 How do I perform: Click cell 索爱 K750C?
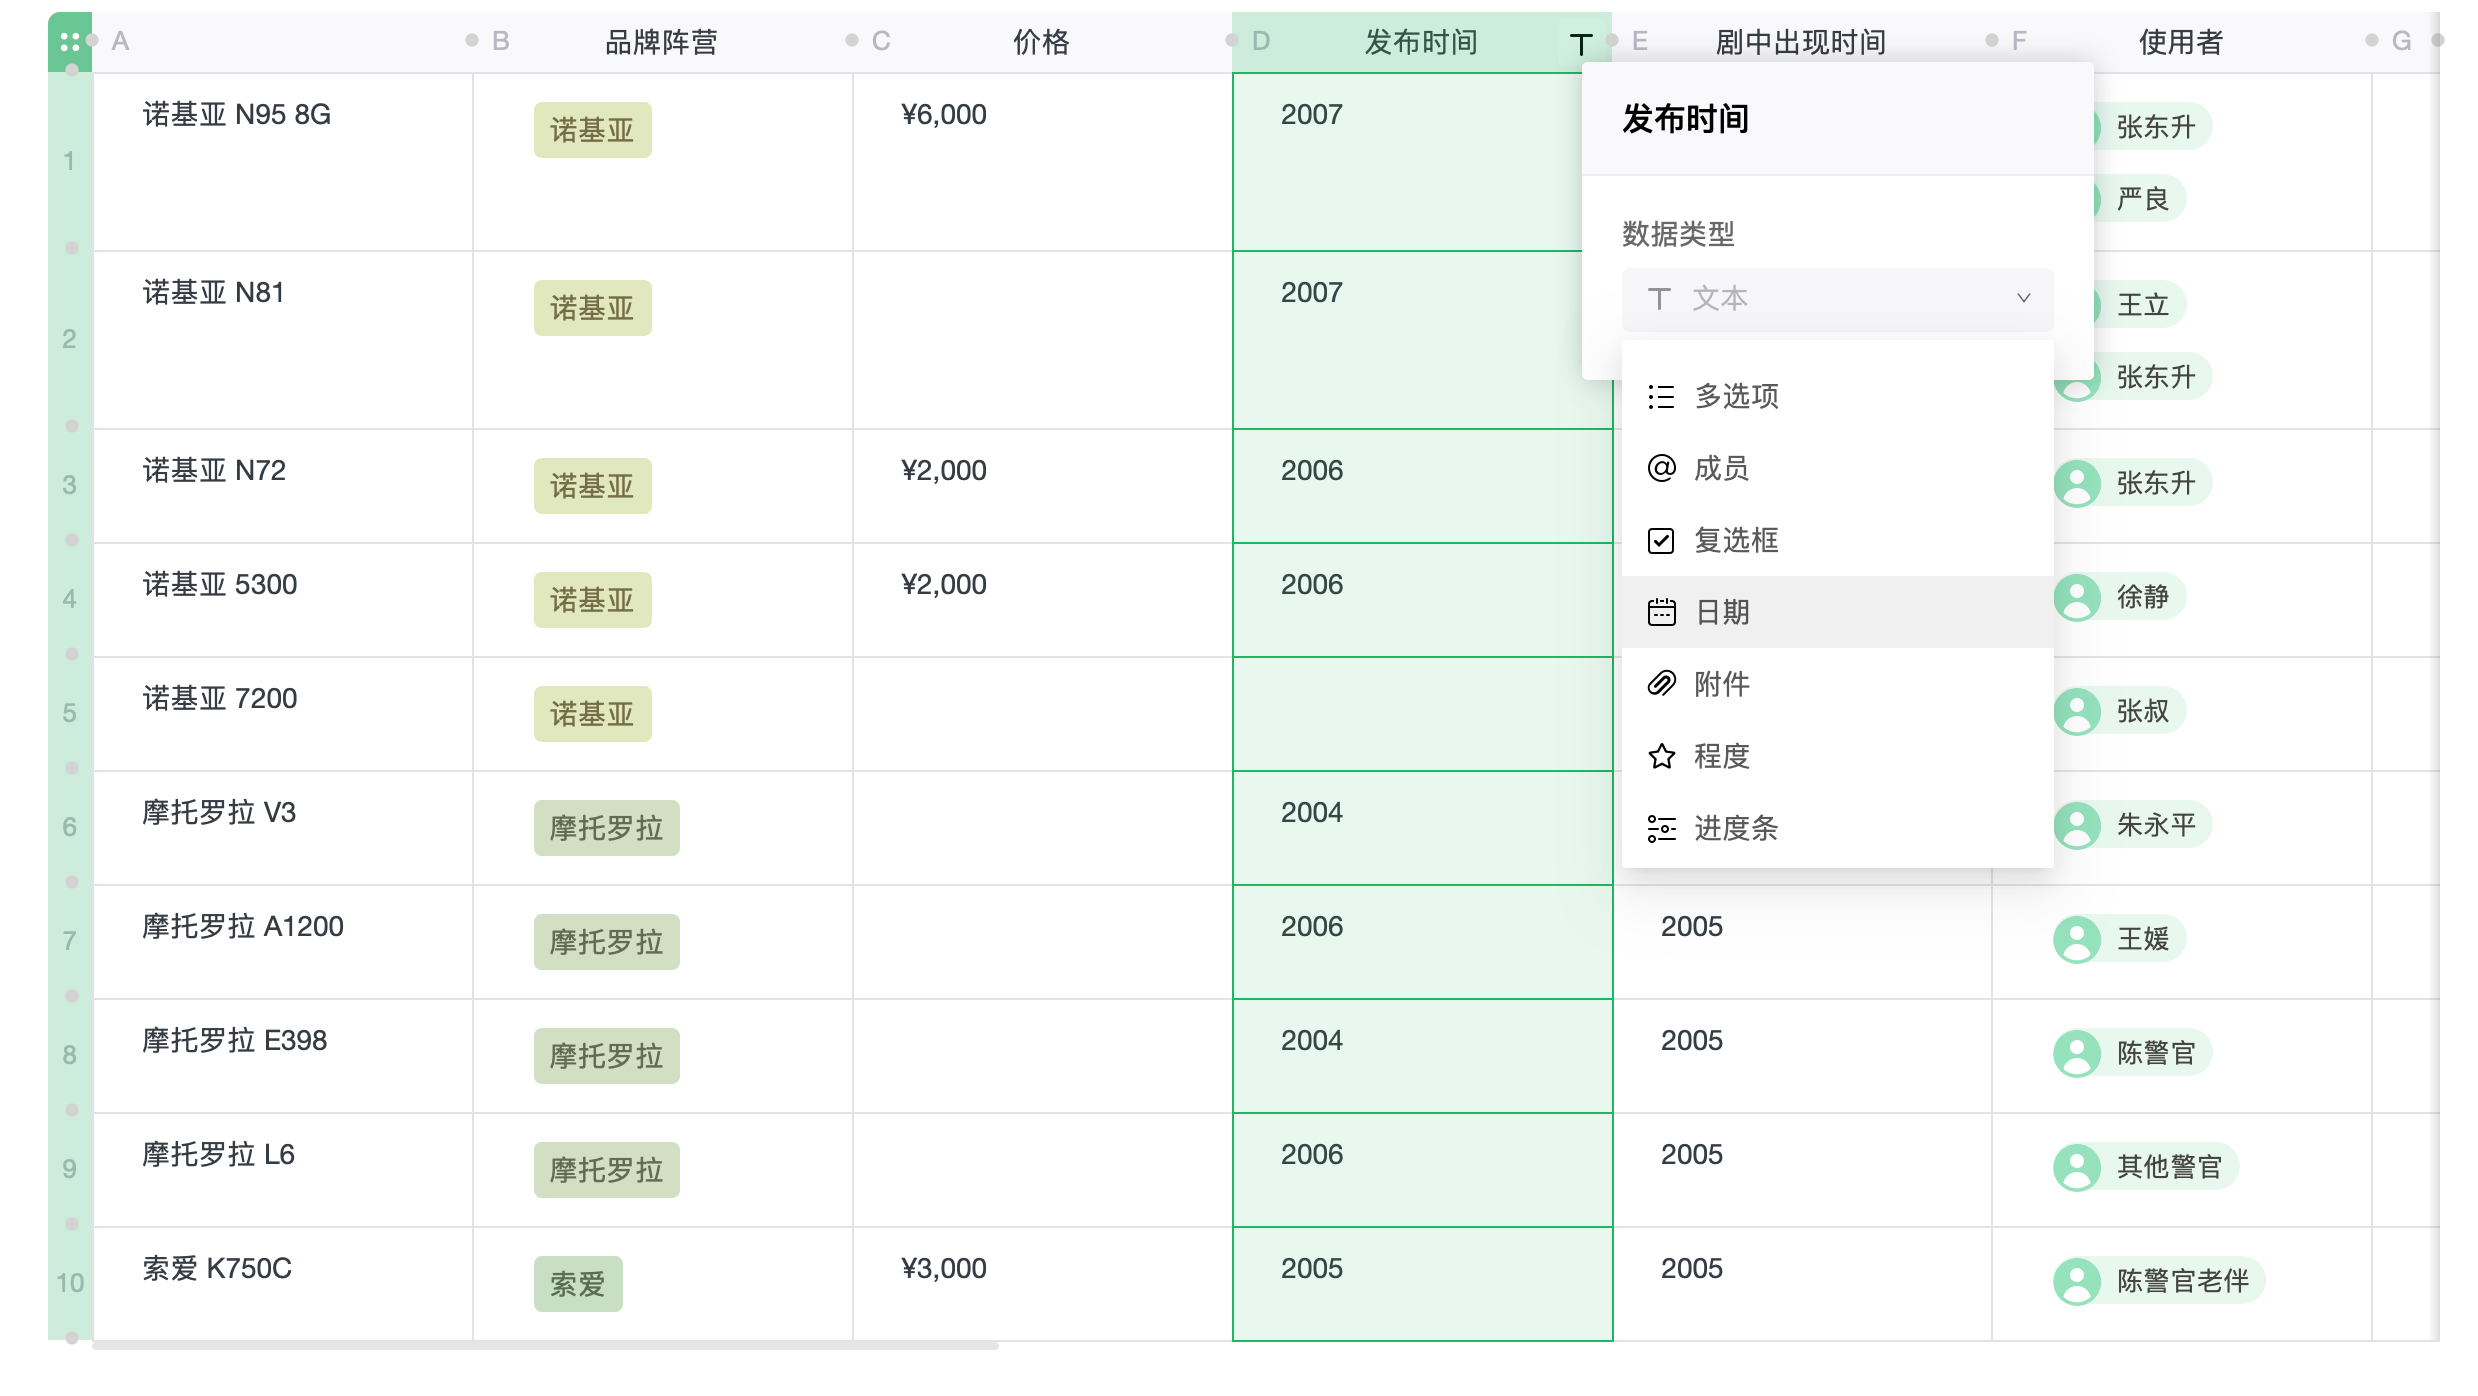click(x=283, y=1285)
